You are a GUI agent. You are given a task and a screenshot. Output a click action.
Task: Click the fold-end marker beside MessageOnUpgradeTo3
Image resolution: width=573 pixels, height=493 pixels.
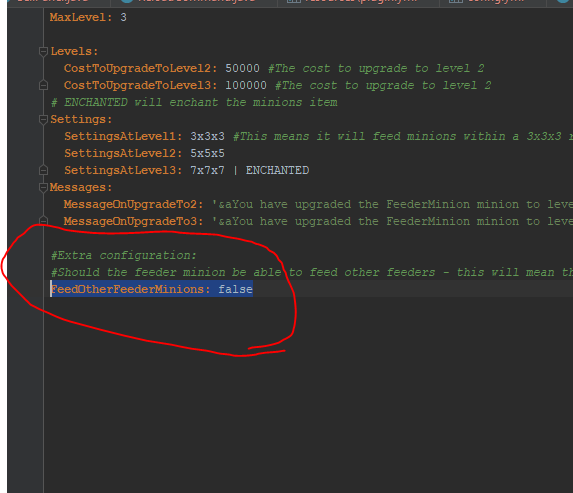[43, 221]
